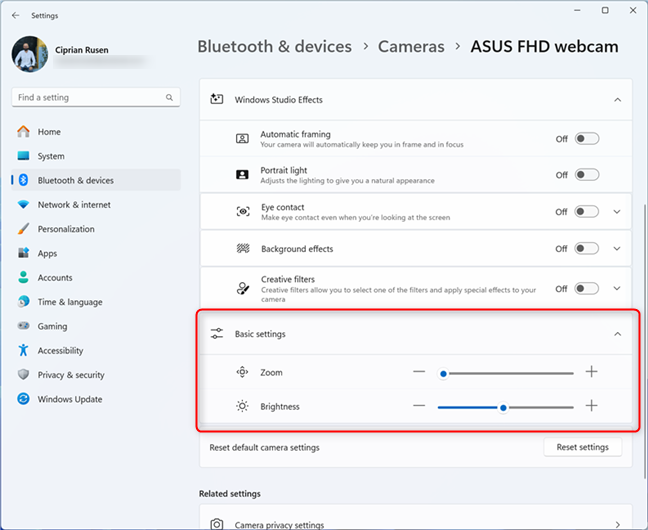Open Camera privacy settings chevron

tap(617, 525)
